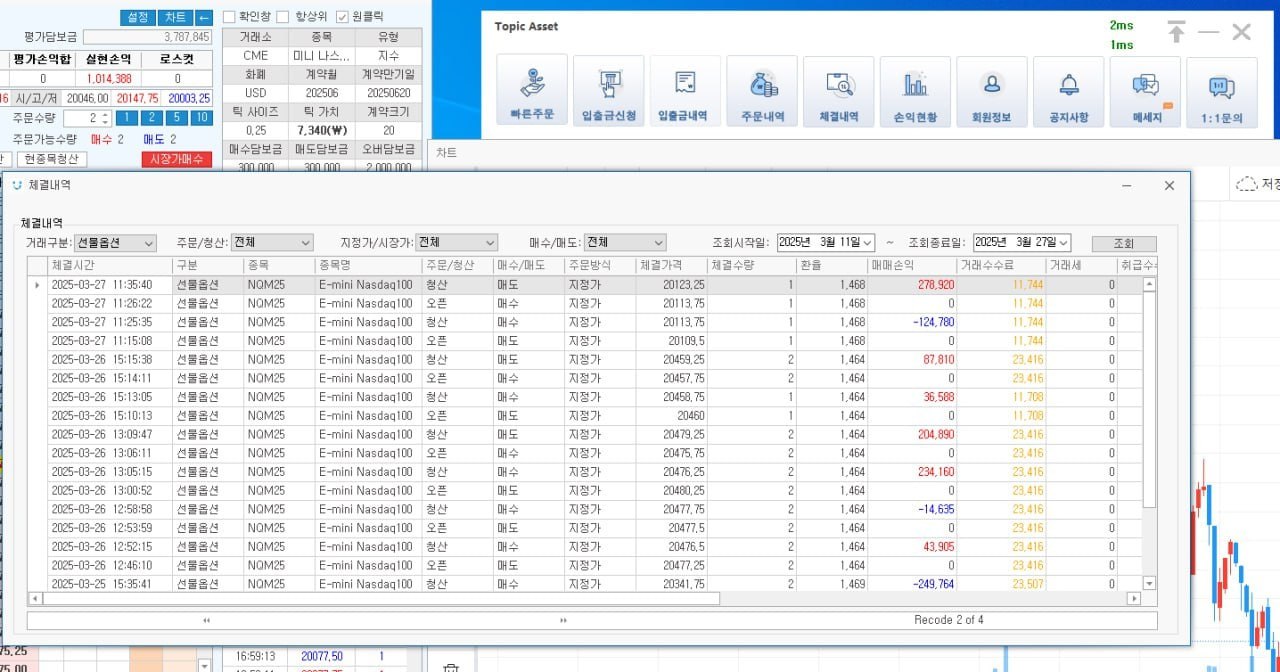The image size is (1280, 672).
Task: Sort by 체결시간 column header
Action: click(109, 266)
